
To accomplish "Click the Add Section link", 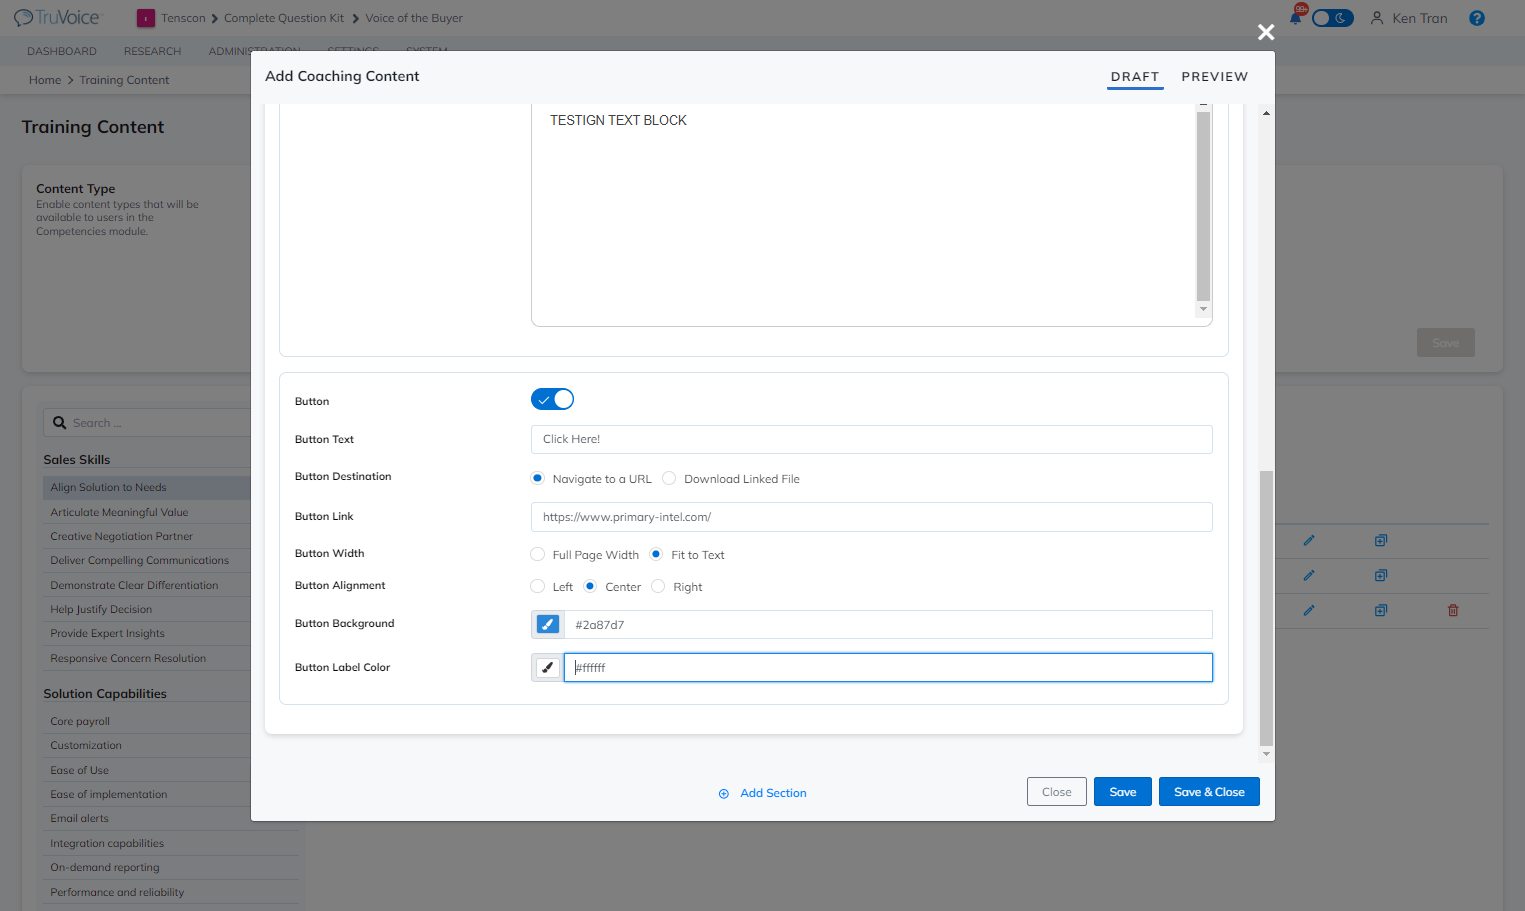I will coord(773,793).
